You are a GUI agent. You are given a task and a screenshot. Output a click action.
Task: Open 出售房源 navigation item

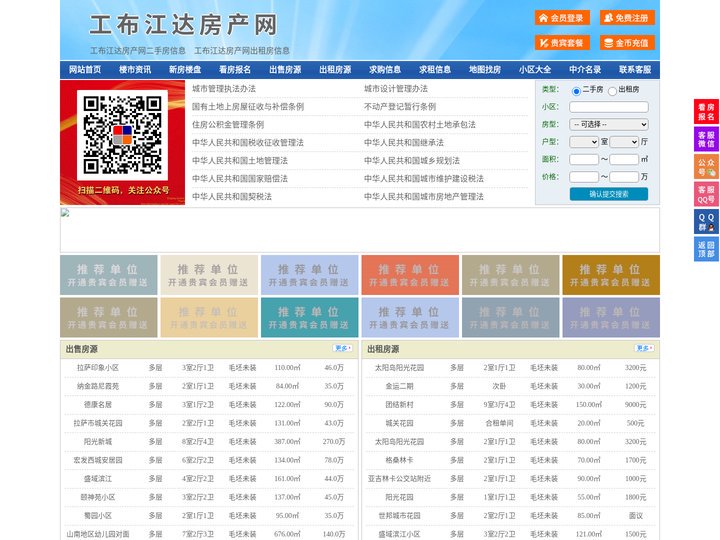point(285,69)
